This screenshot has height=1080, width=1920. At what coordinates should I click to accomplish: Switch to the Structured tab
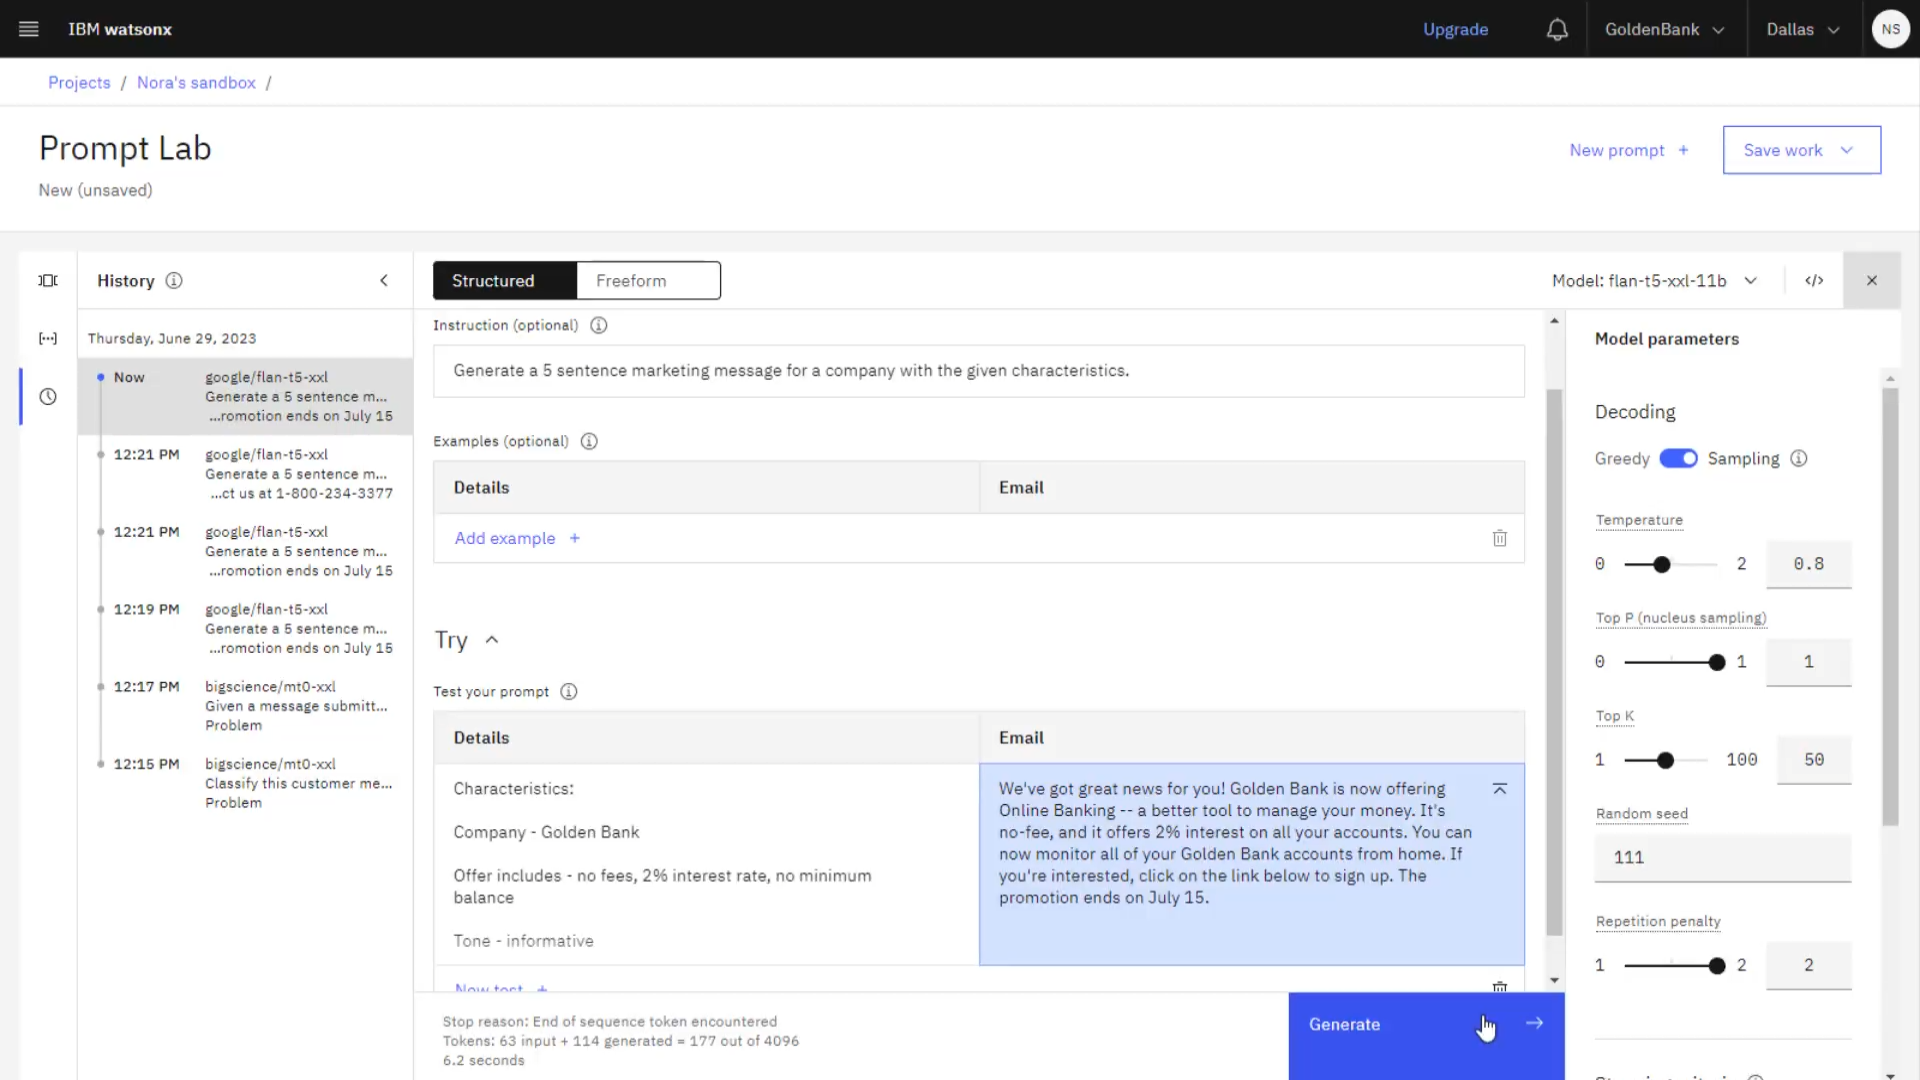pyautogui.click(x=505, y=281)
